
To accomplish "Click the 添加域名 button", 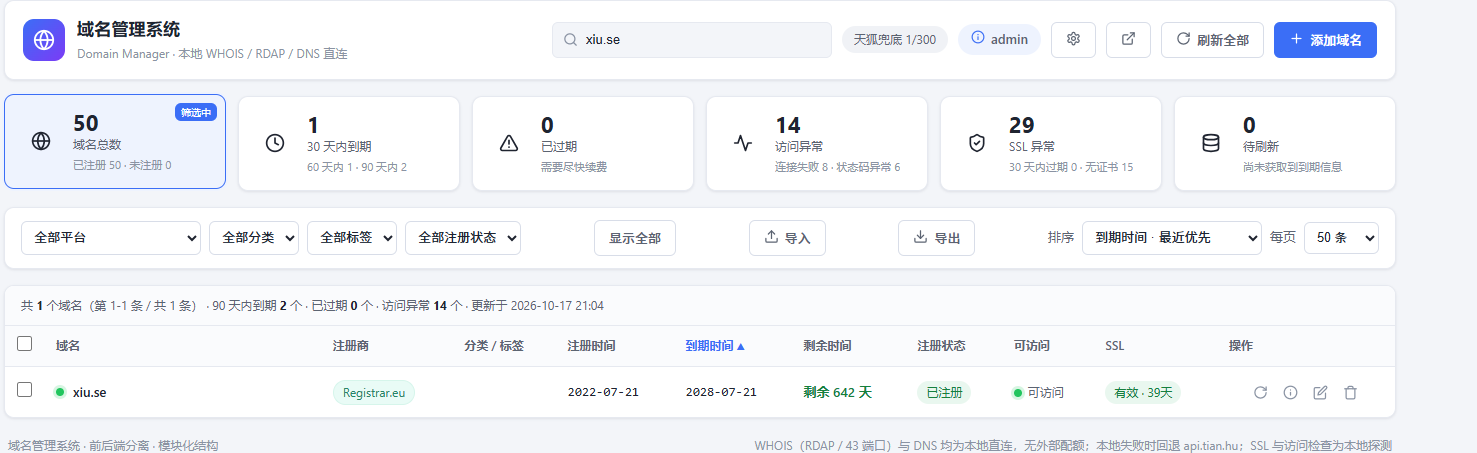I will (x=1325, y=40).
